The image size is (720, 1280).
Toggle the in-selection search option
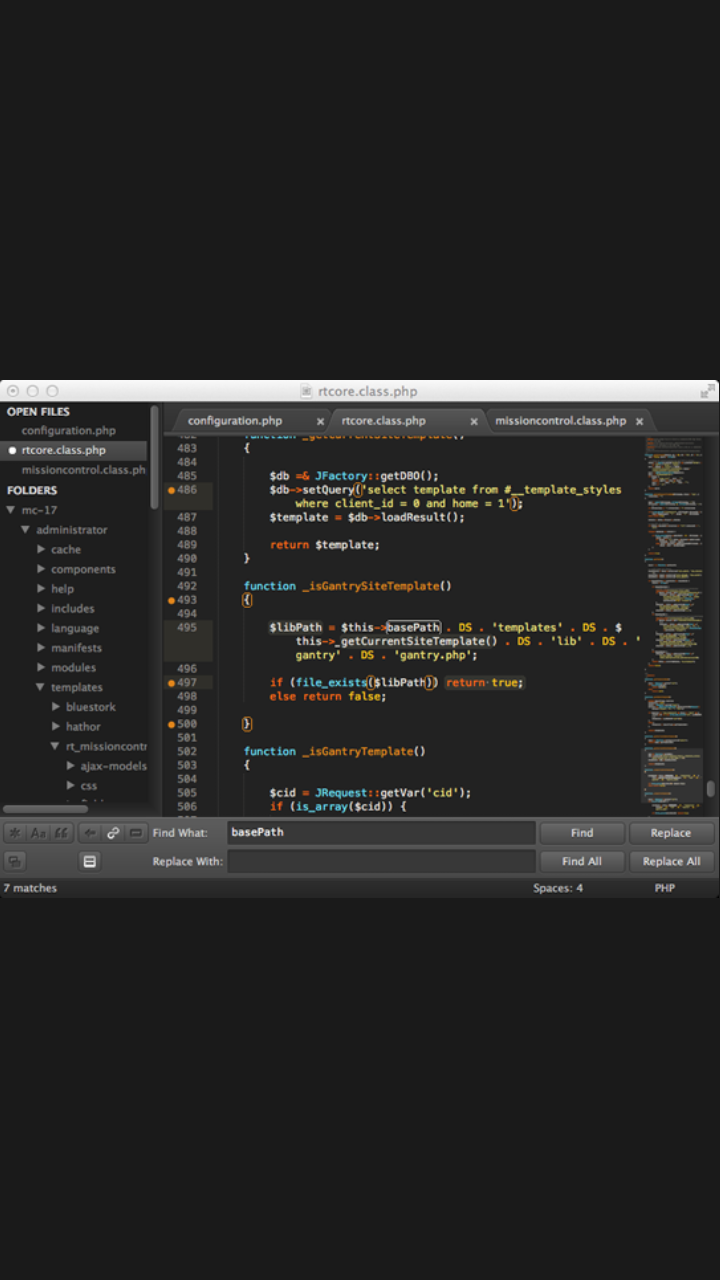[136, 833]
